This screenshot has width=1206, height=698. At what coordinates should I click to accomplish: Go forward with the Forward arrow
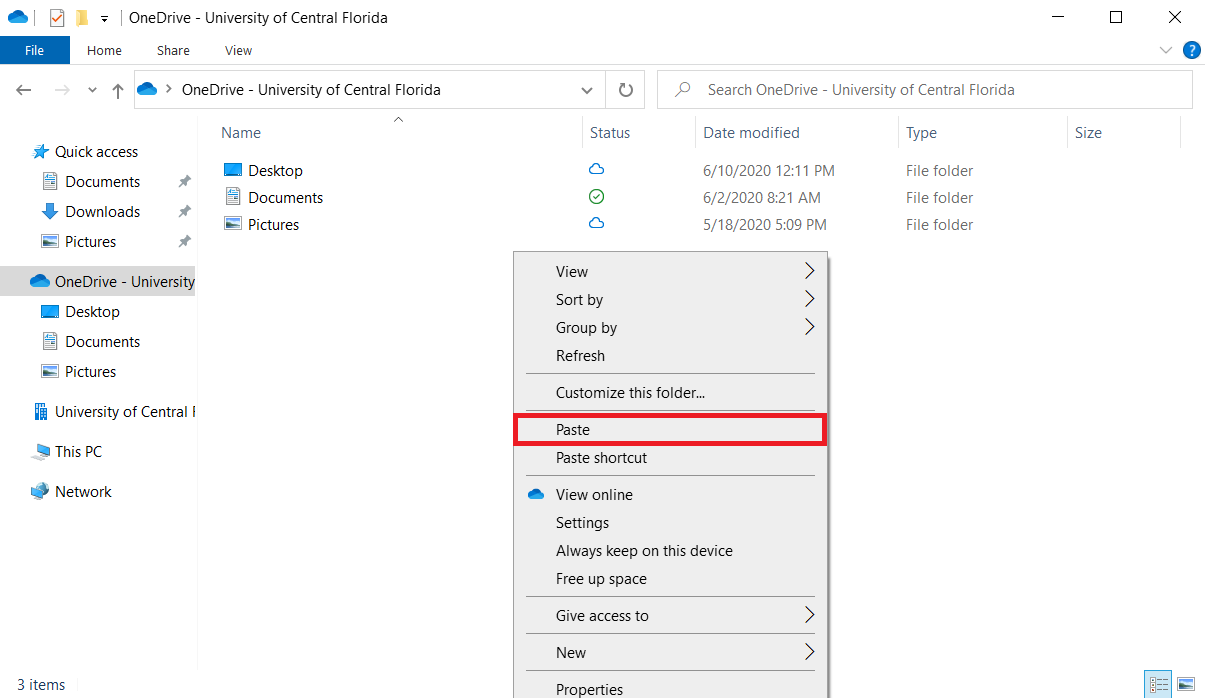[x=62, y=90]
